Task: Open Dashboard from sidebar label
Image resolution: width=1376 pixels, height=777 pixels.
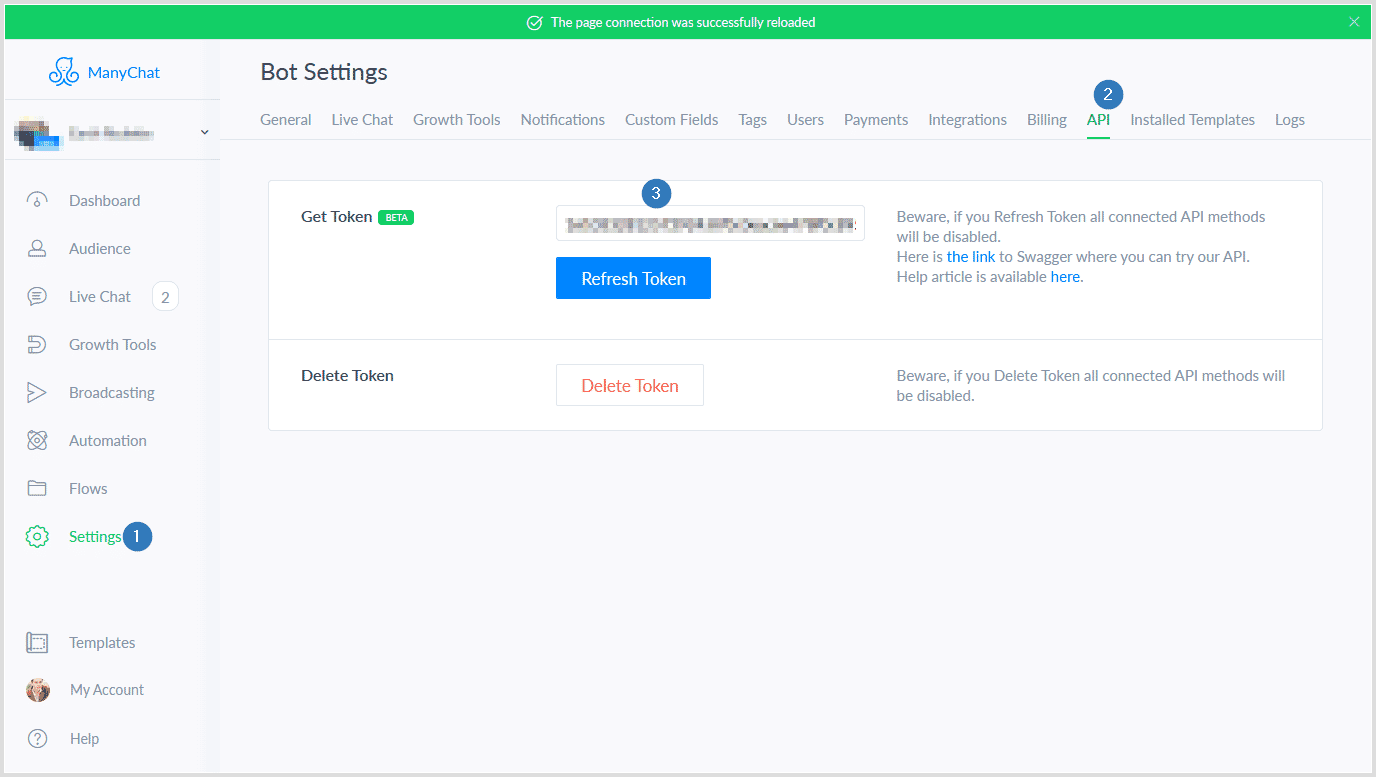Action: pyautogui.click(x=104, y=200)
